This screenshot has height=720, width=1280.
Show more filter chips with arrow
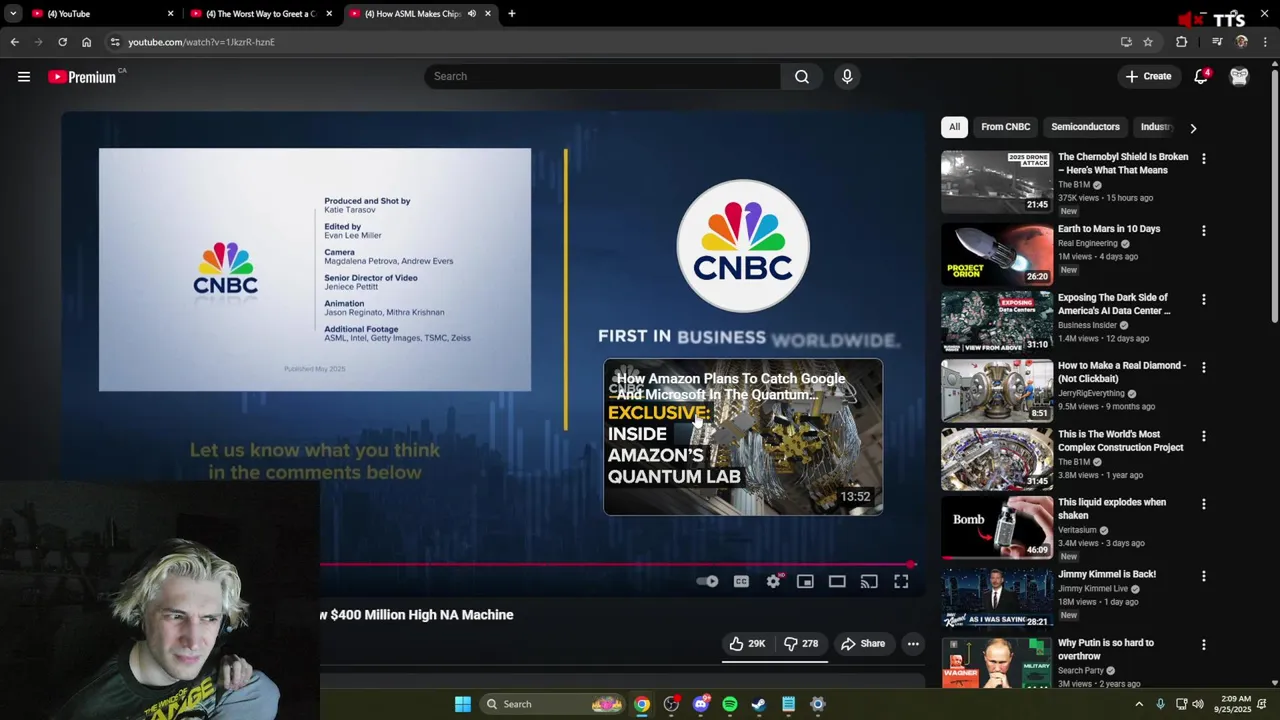[x=1193, y=128]
